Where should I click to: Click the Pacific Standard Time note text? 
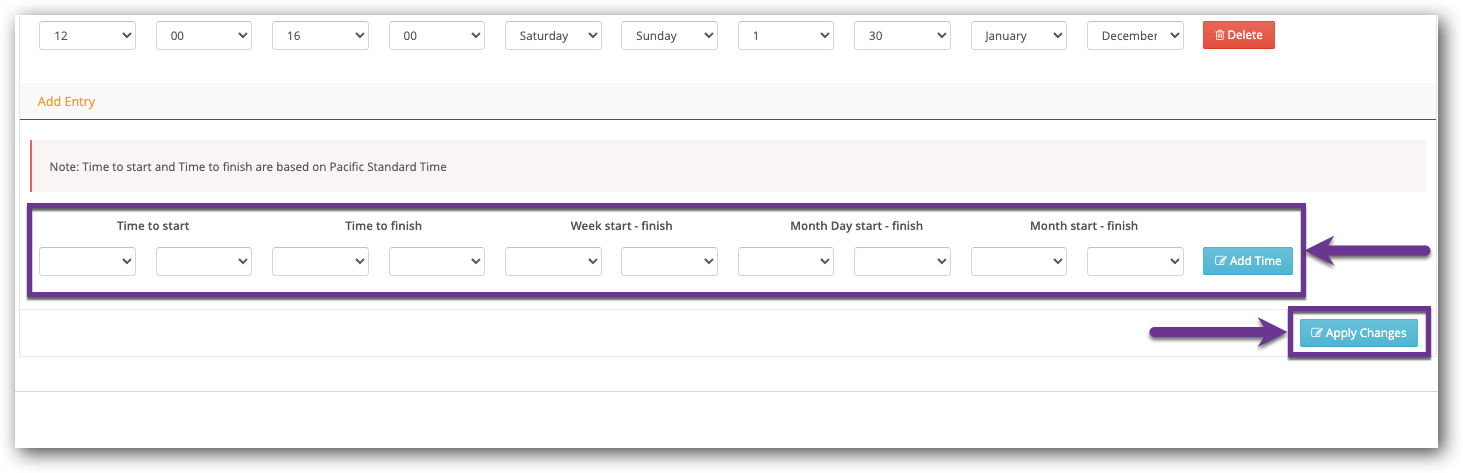point(248,167)
